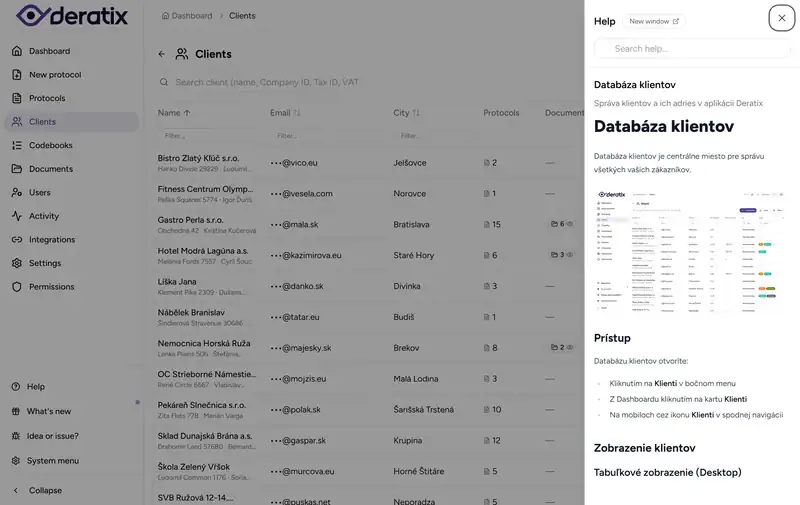This screenshot has height=505, width=800.
Task: Open the 2 documents folder for Nemocnica Horská Ruža
Action: pos(561,347)
